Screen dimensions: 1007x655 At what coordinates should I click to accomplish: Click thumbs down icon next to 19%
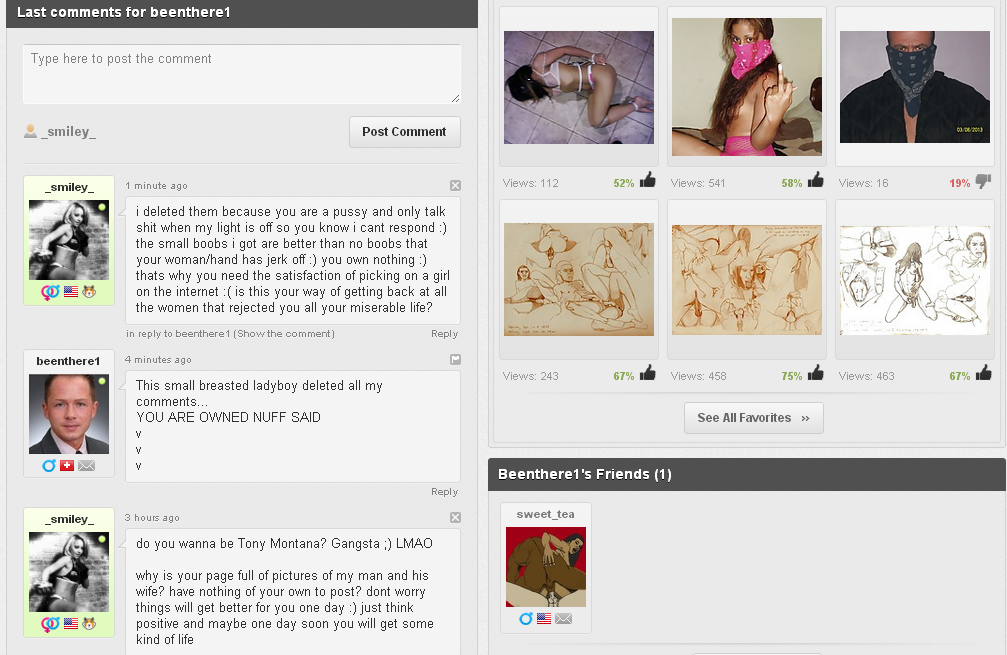tap(983, 181)
